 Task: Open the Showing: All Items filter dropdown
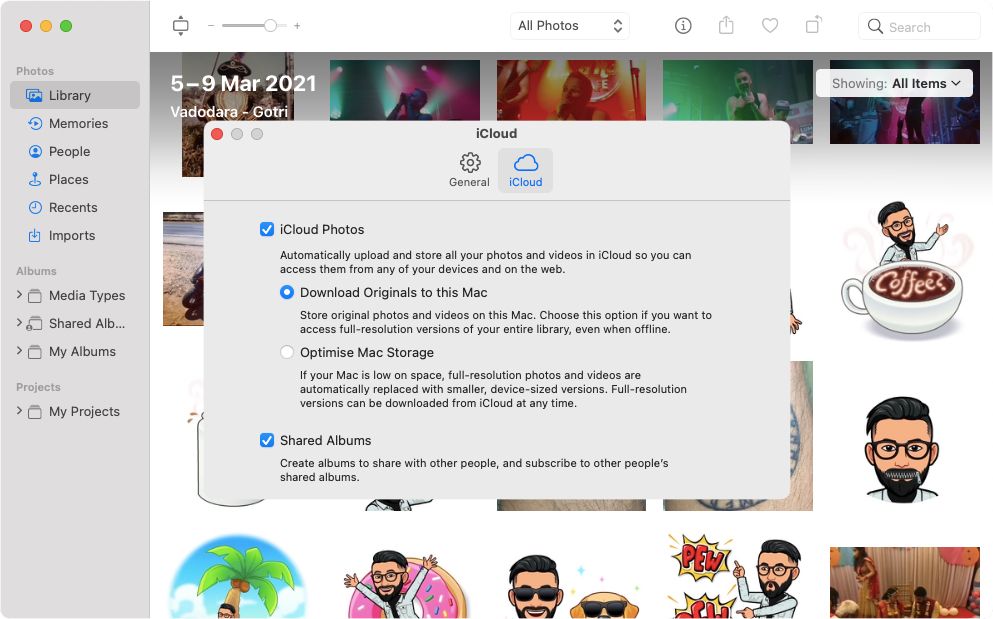point(894,83)
